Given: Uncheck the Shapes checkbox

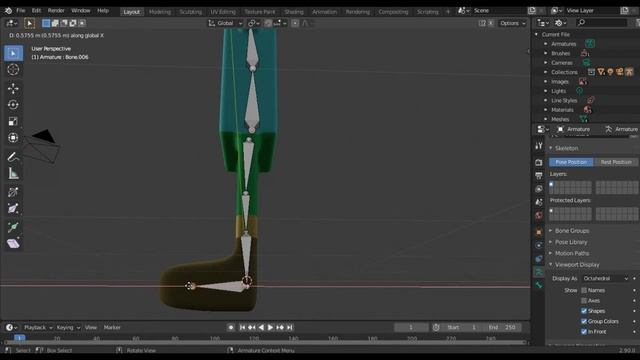Looking at the screenshot, I should pos(584,311).
